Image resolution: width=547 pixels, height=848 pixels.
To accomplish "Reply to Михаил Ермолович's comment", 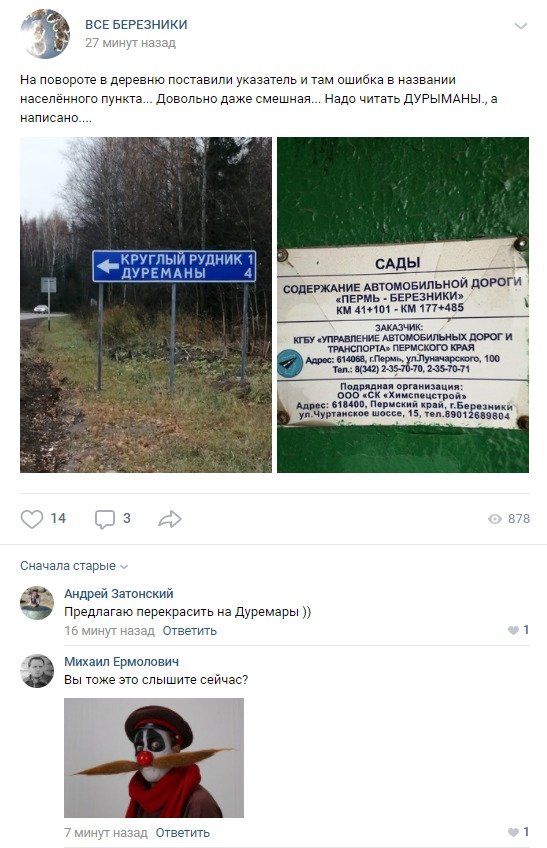I will (182, 833).
